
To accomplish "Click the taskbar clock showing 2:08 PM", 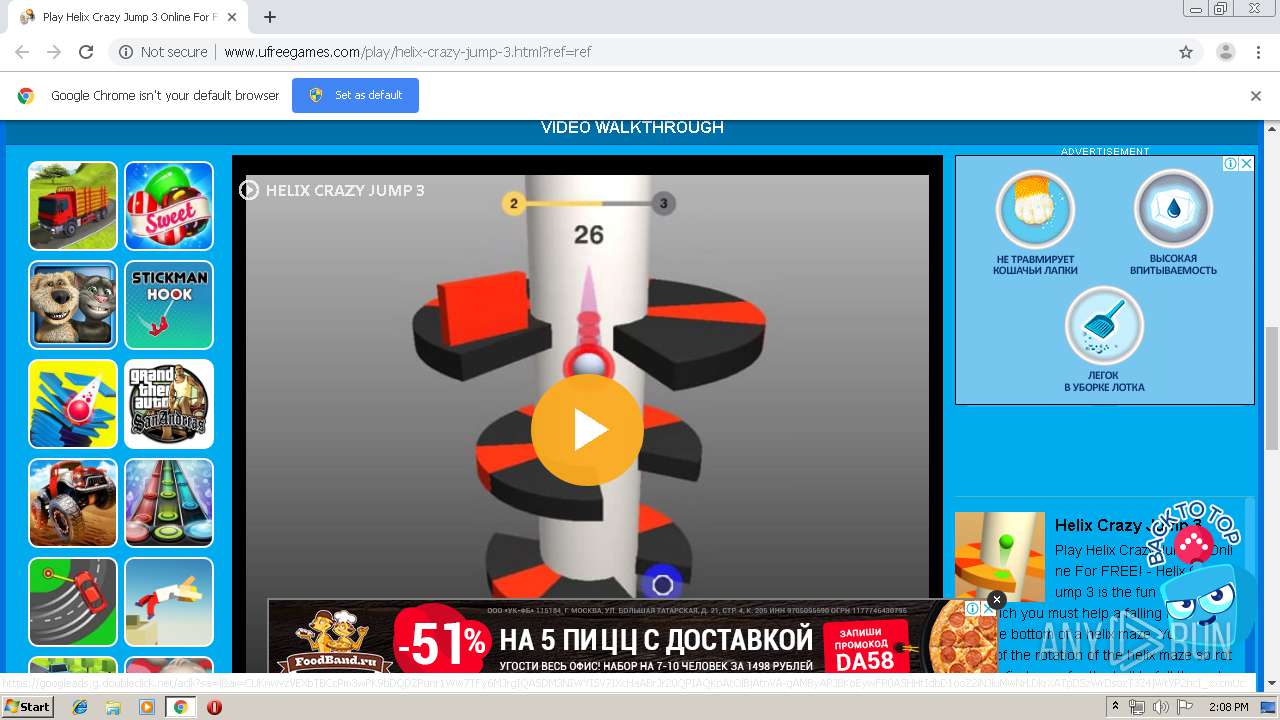I will (x=1228, y=707).
